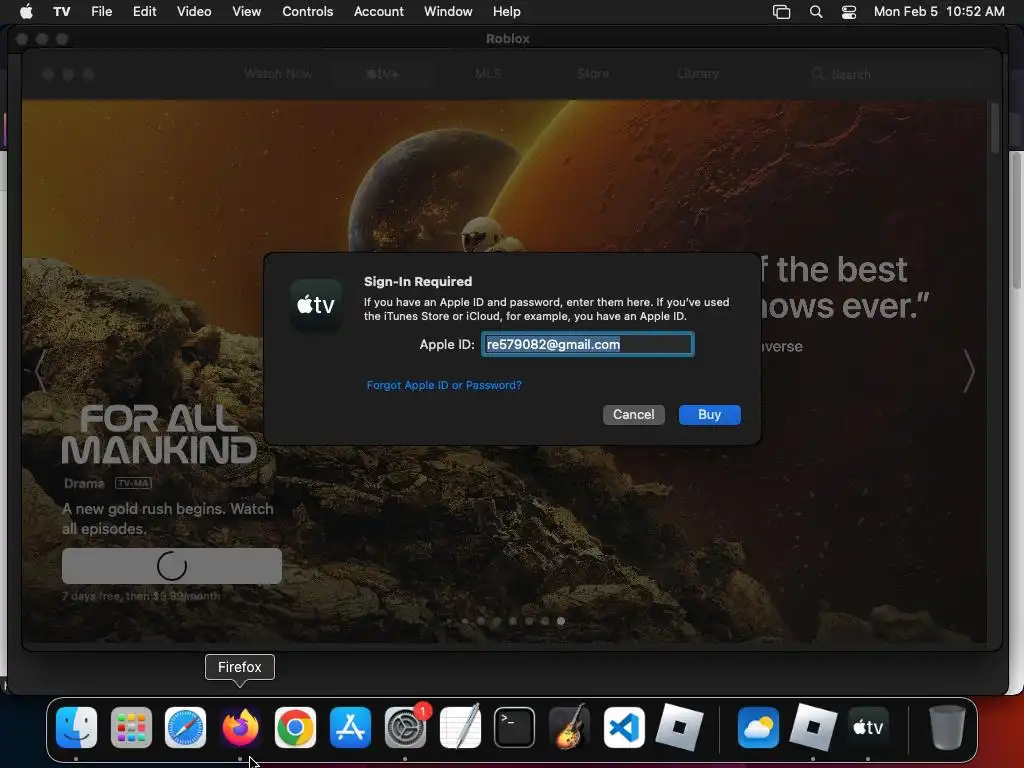This screenshot has height=768, width=1024.
Task: Open GarageBand from the dock
Action: 569,727
